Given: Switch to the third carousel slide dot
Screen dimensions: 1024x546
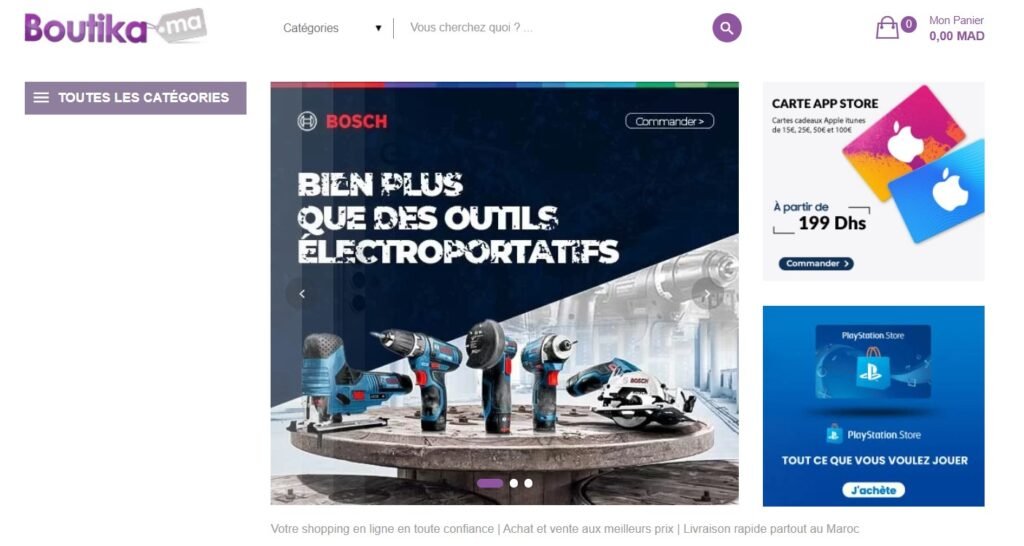Looking at the screenshot, I should point(528,483).
